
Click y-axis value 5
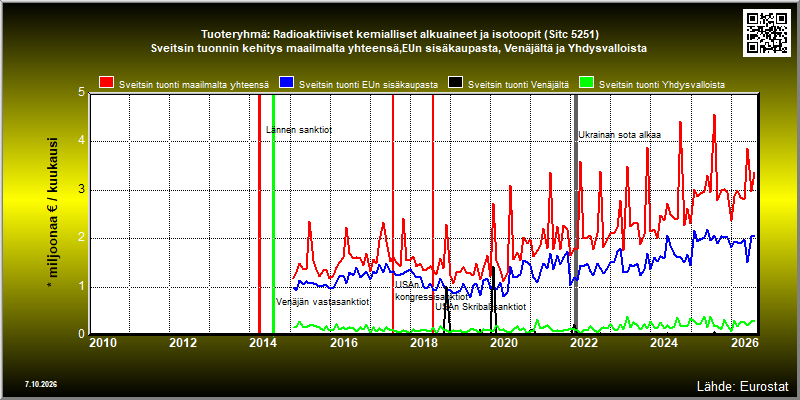[81, 93]
